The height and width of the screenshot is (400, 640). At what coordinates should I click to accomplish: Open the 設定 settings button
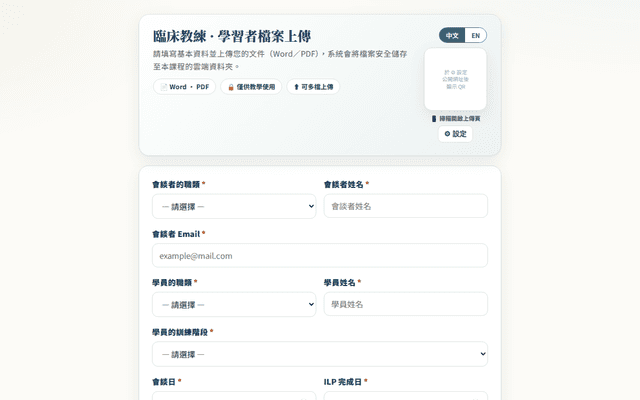(456, 134)
